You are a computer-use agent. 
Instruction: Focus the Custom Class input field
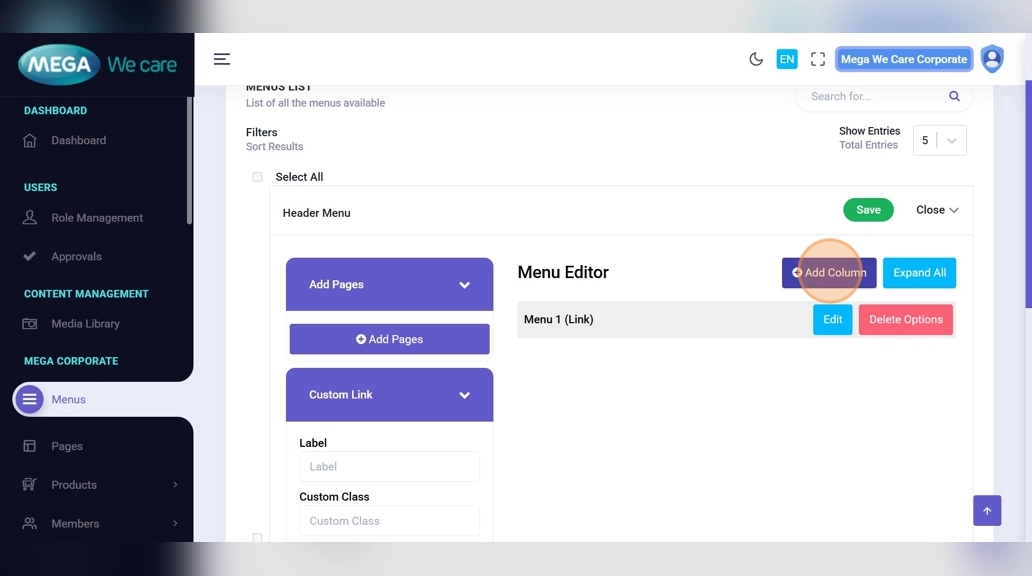click(389, 521)
